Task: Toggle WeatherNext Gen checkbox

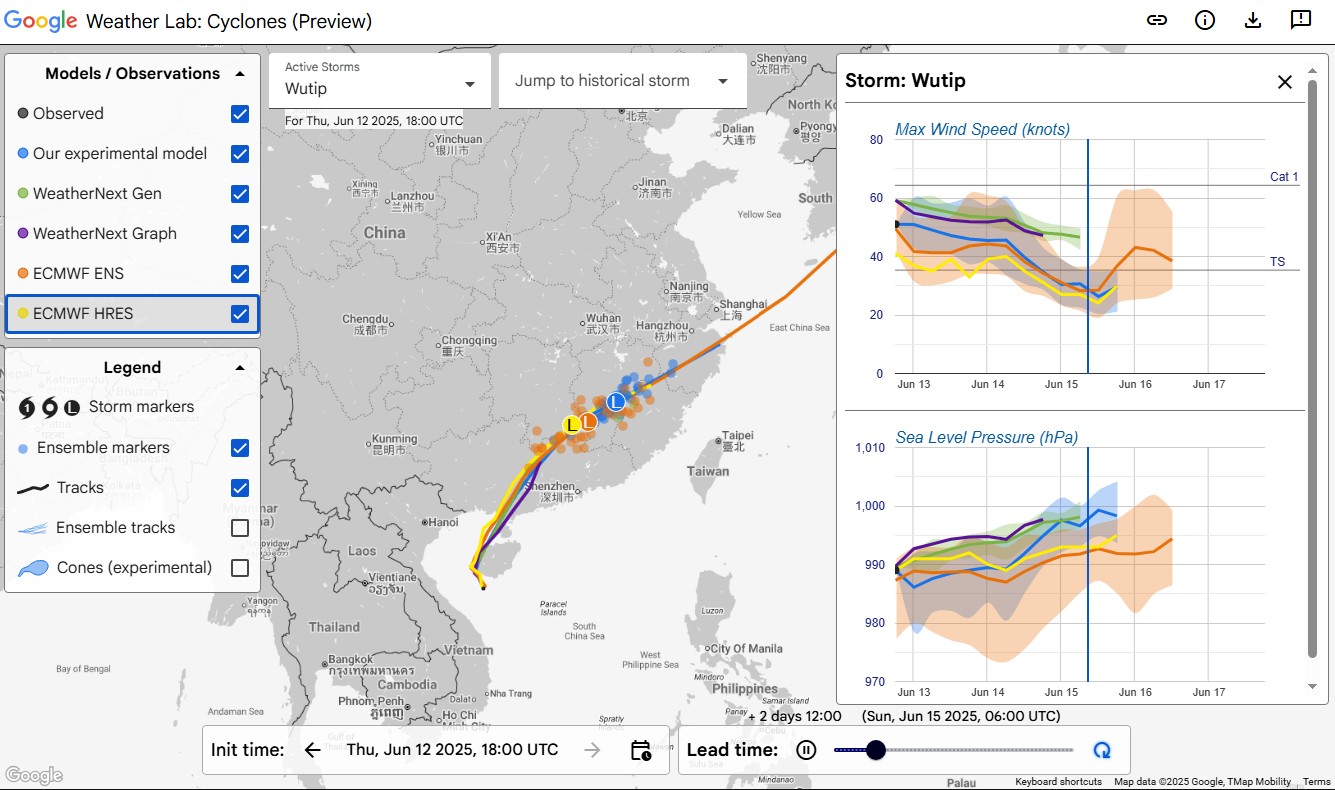Action: [x=240, y=194]
